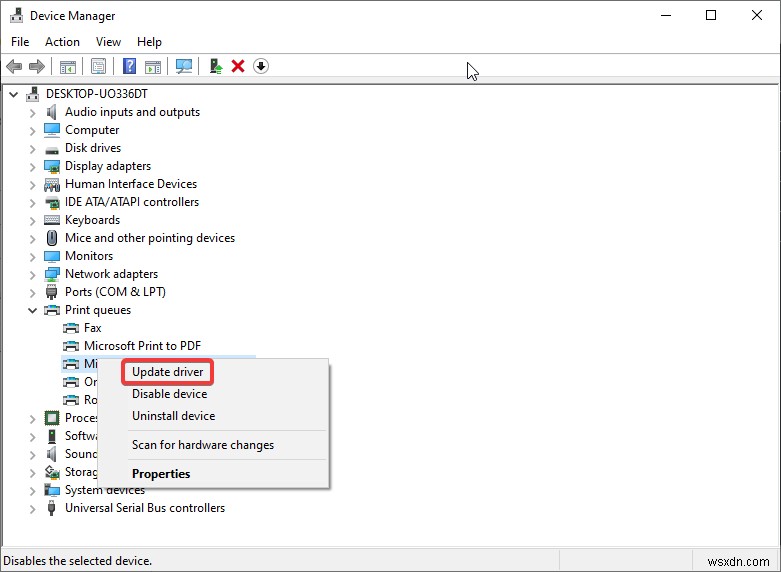Click the Print queues printer icon
781x572 pixels.
pyautogui.click(x=52, y=310)
